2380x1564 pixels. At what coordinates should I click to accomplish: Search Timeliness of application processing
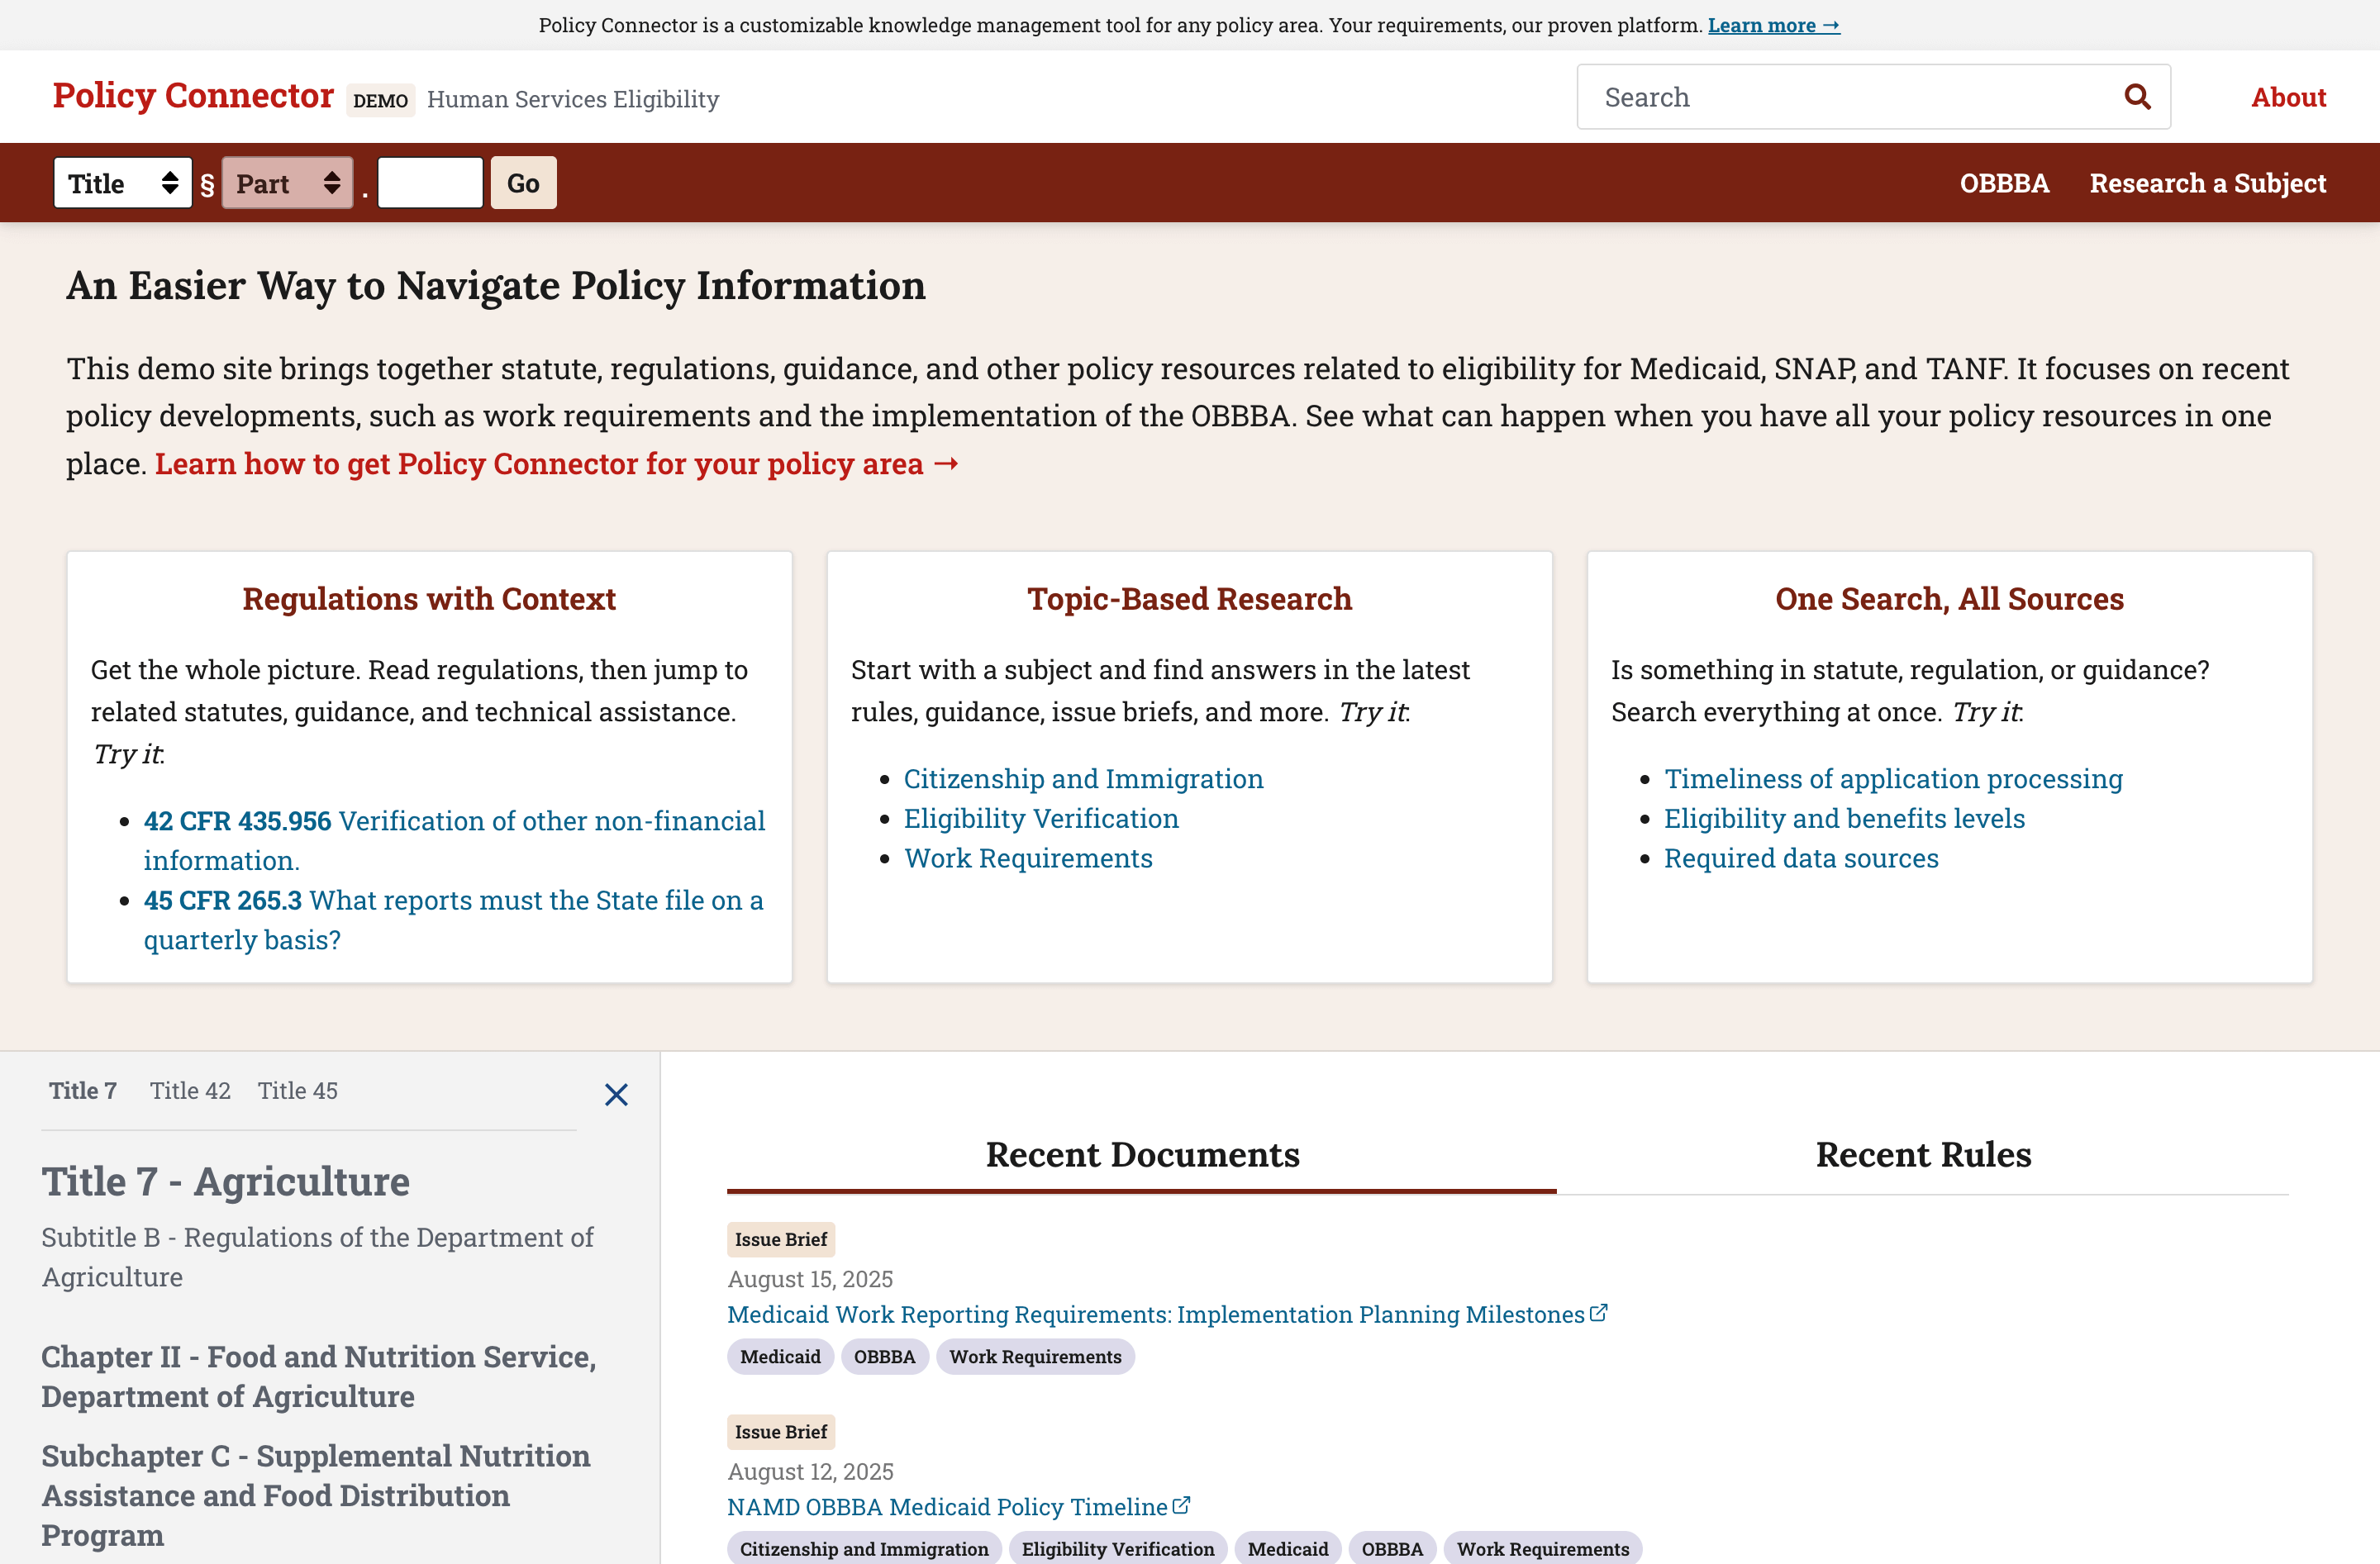pos(1893,778)
